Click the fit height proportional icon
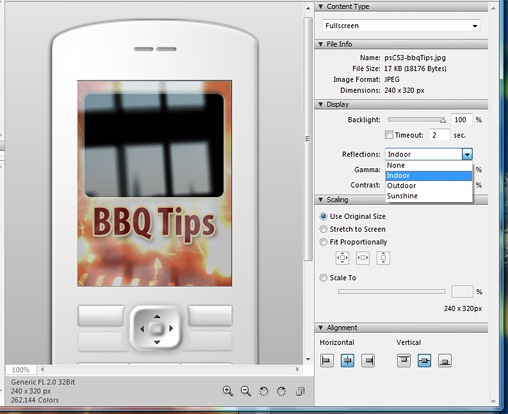The height and width of the screenshot is (414, 508). (x=383, y=258)
